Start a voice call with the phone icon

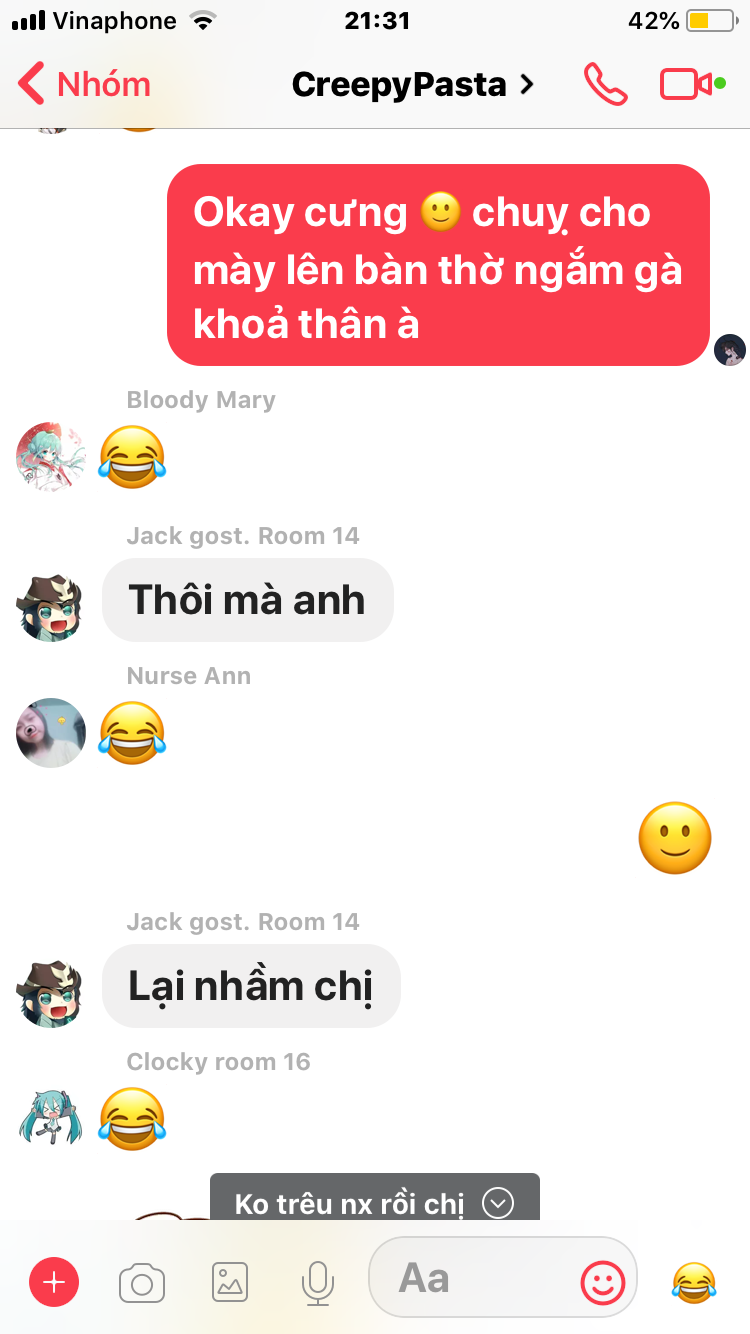pos(606,85)
